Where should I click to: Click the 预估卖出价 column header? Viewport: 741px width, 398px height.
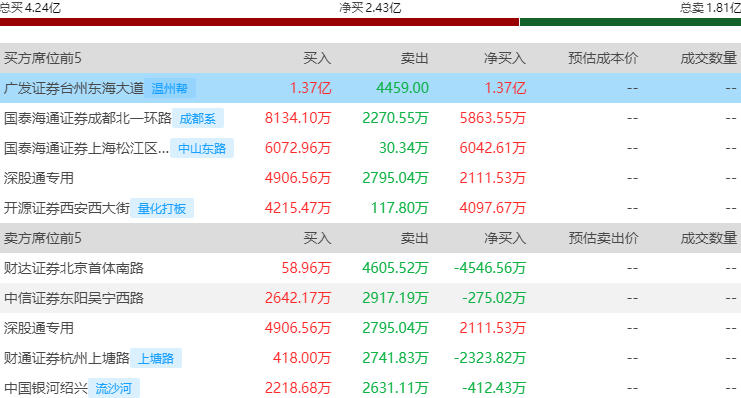tap(603, 238)
